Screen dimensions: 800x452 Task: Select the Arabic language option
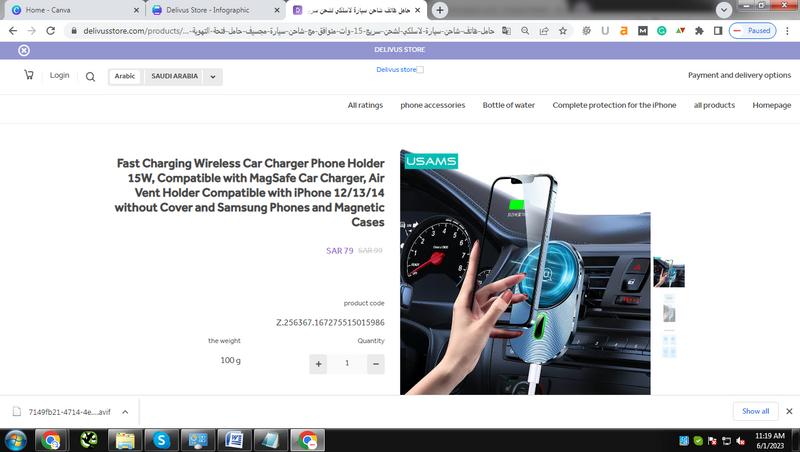pyautogui.click(x=124, y=76)
